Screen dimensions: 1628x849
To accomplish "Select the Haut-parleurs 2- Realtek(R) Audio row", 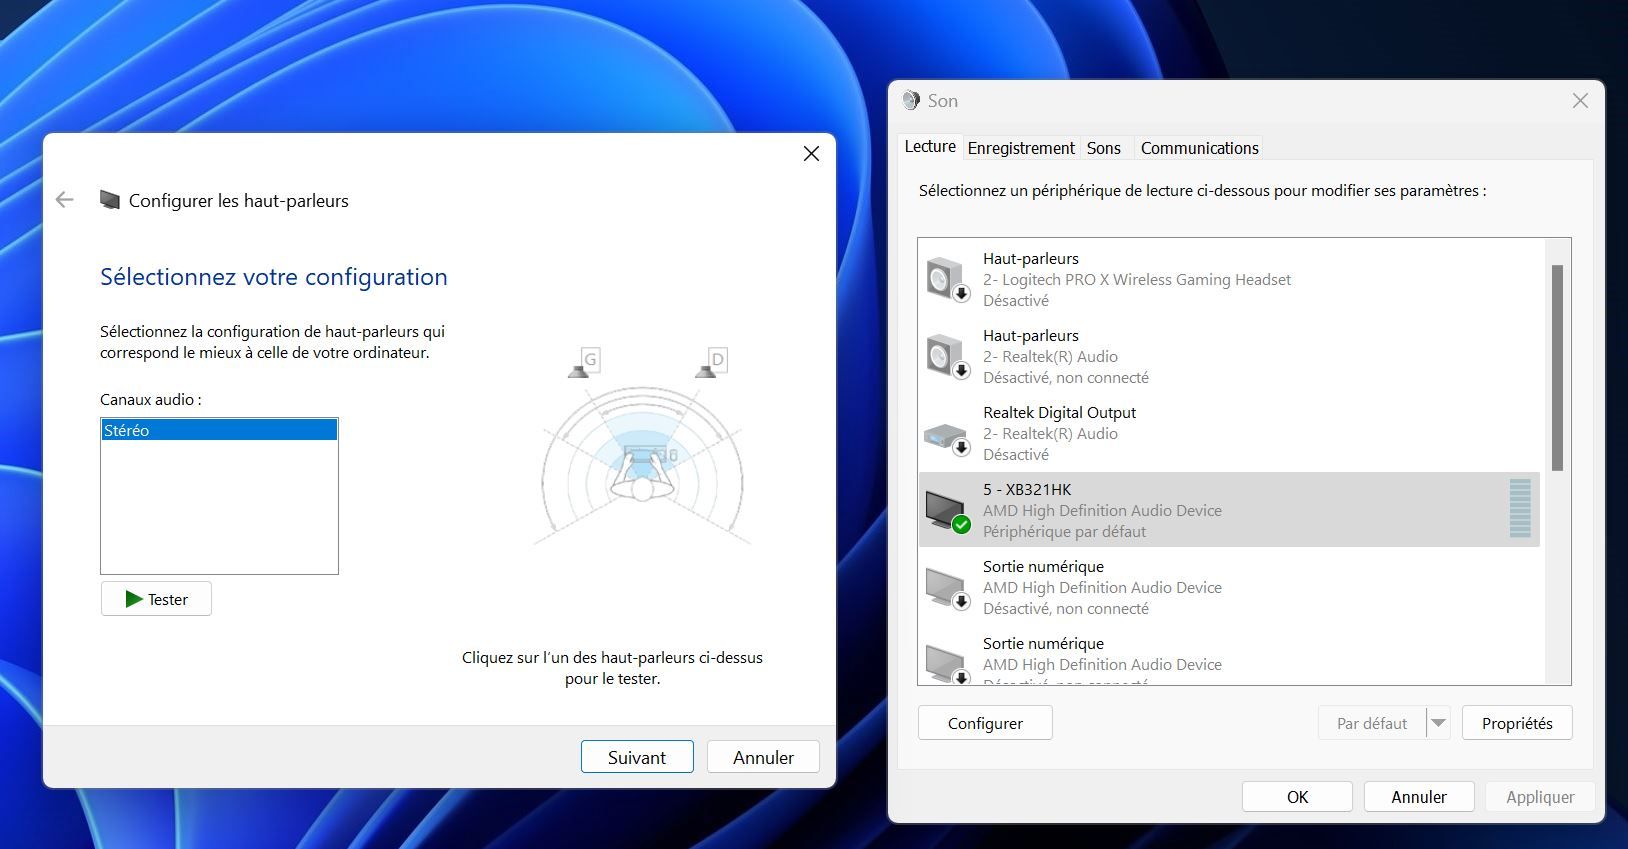I will coord(1229,356).
